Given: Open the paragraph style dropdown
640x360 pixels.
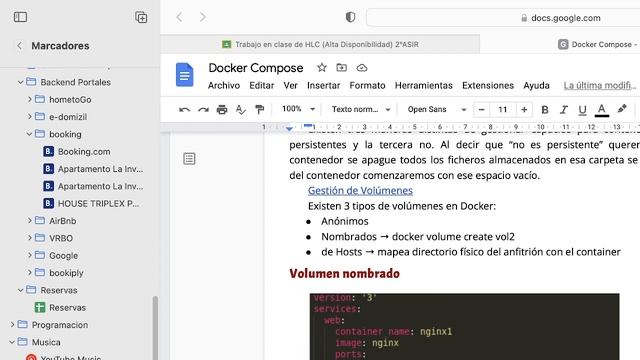Looking at the screenshot, I should [x=361, y=109].
